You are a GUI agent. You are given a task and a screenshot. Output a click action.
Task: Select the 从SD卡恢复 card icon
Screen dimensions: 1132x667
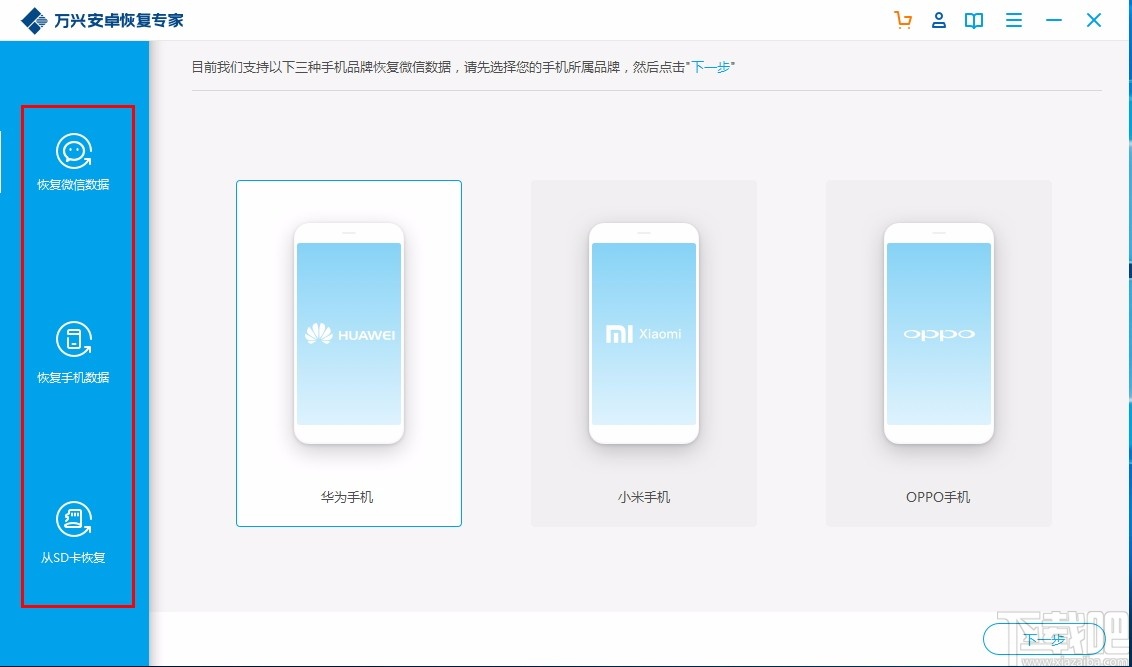tap(74, 520)
